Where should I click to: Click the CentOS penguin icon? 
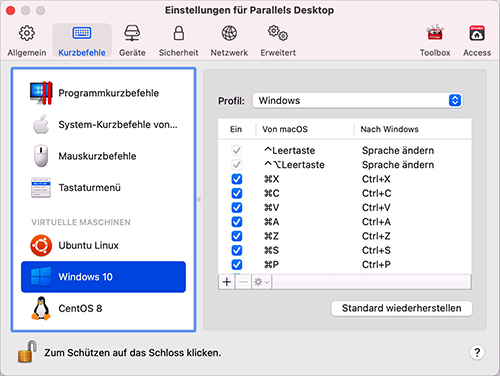coord(41,308)
